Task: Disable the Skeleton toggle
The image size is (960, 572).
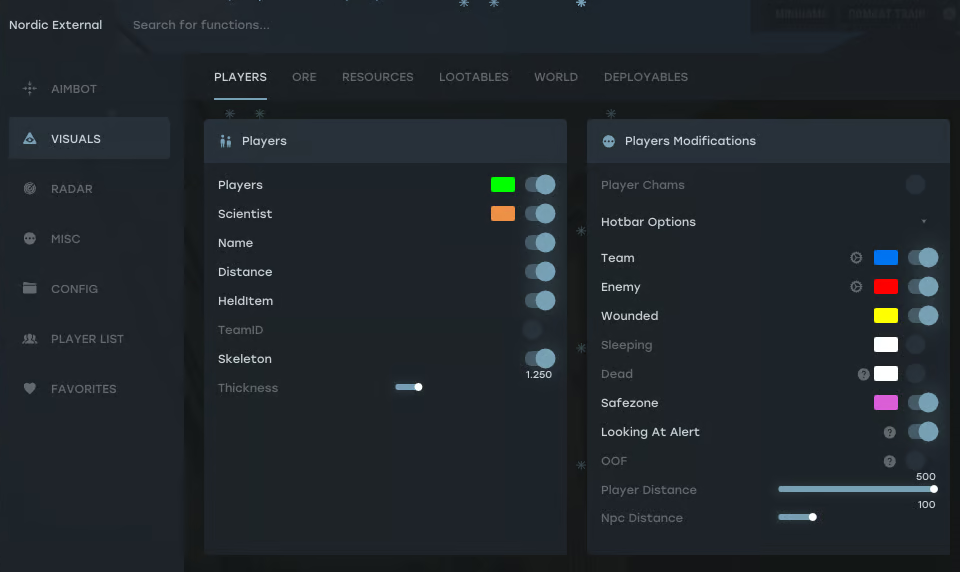Action: tap(540, 358)
